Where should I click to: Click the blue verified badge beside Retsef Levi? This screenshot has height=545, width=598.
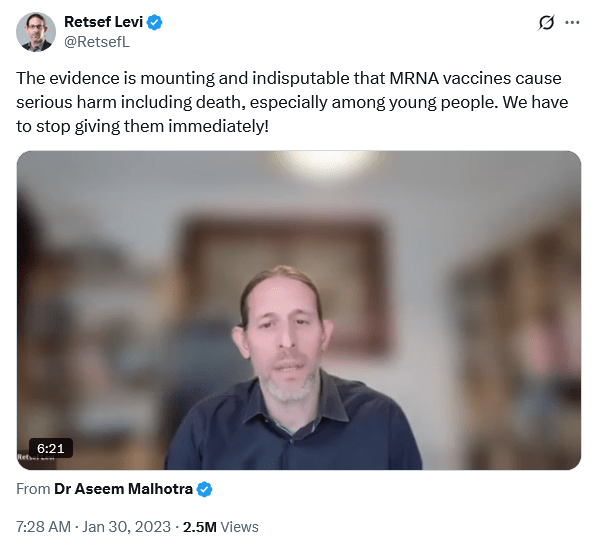click(x=154, y=22)
